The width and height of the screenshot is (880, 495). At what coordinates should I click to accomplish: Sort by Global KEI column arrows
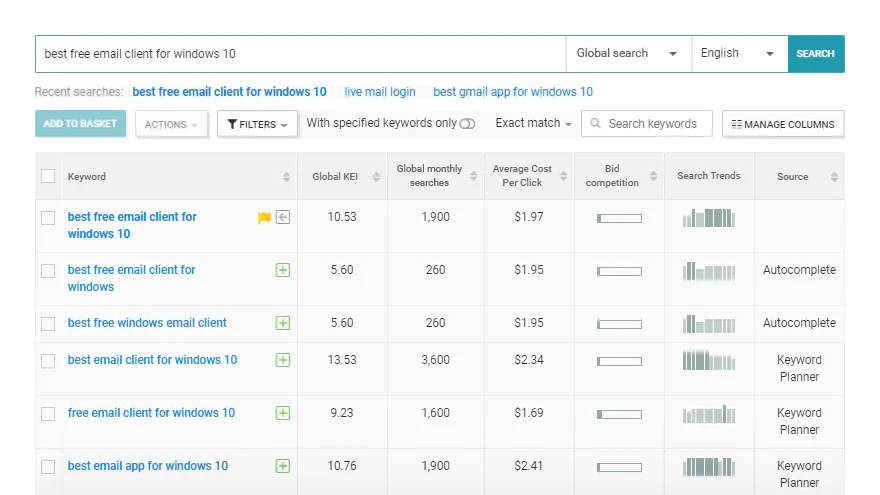pyautogui.click(x=376, y=177)
